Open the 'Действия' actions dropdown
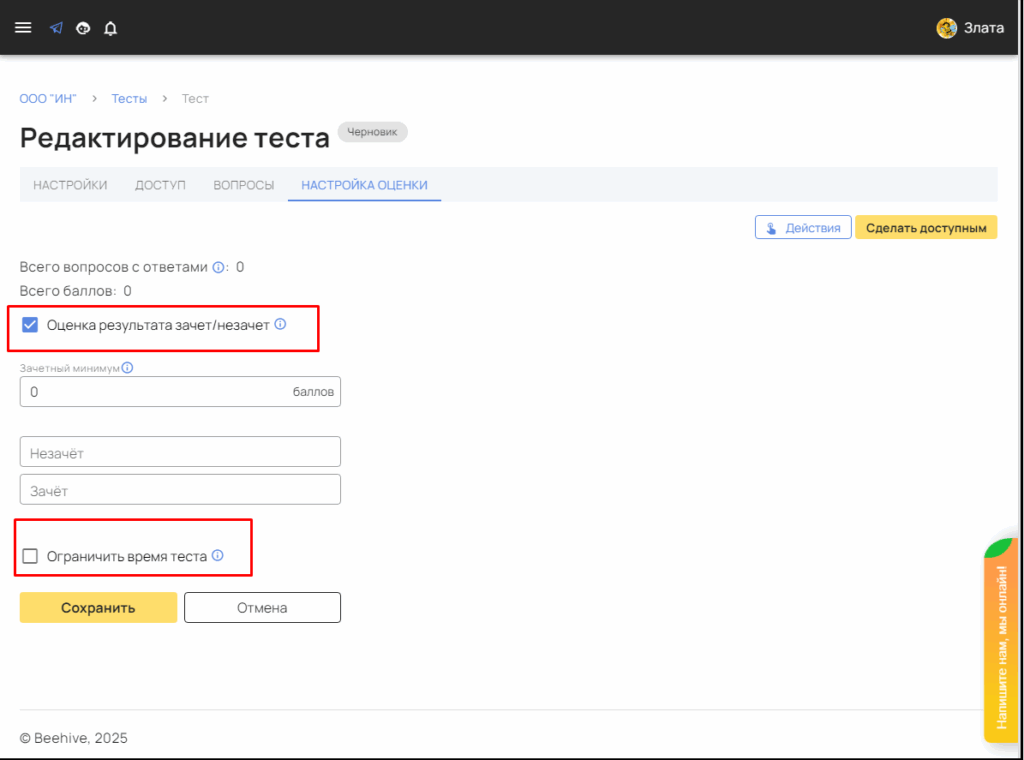 point(803,228)
